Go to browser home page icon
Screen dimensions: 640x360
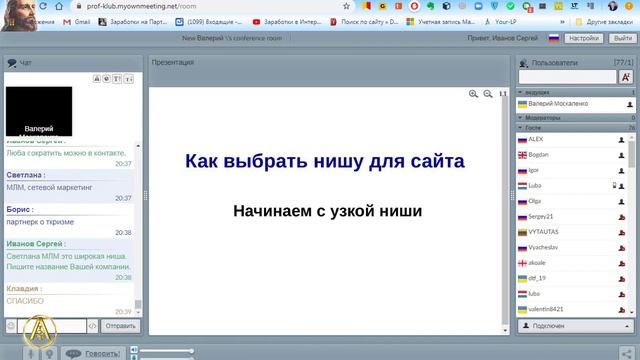59,6
